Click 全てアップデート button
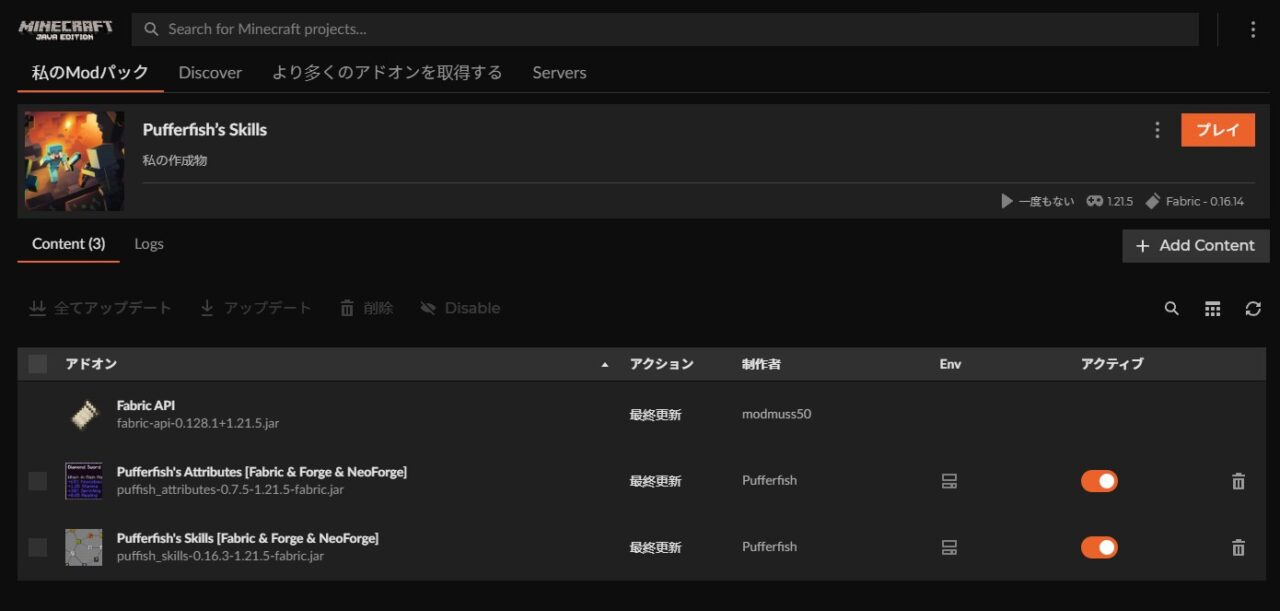This screenshot has height=611, width=1280. (100, 308)
